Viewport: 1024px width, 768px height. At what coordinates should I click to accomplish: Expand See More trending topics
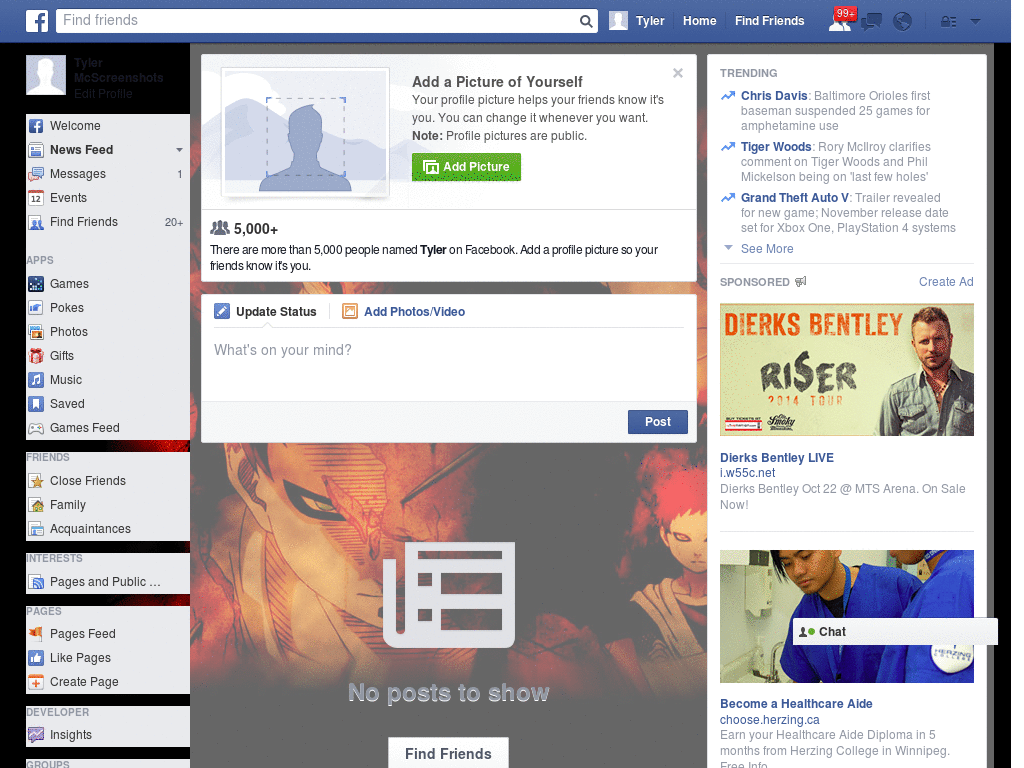pyautogui.click(x=767, y=249)
